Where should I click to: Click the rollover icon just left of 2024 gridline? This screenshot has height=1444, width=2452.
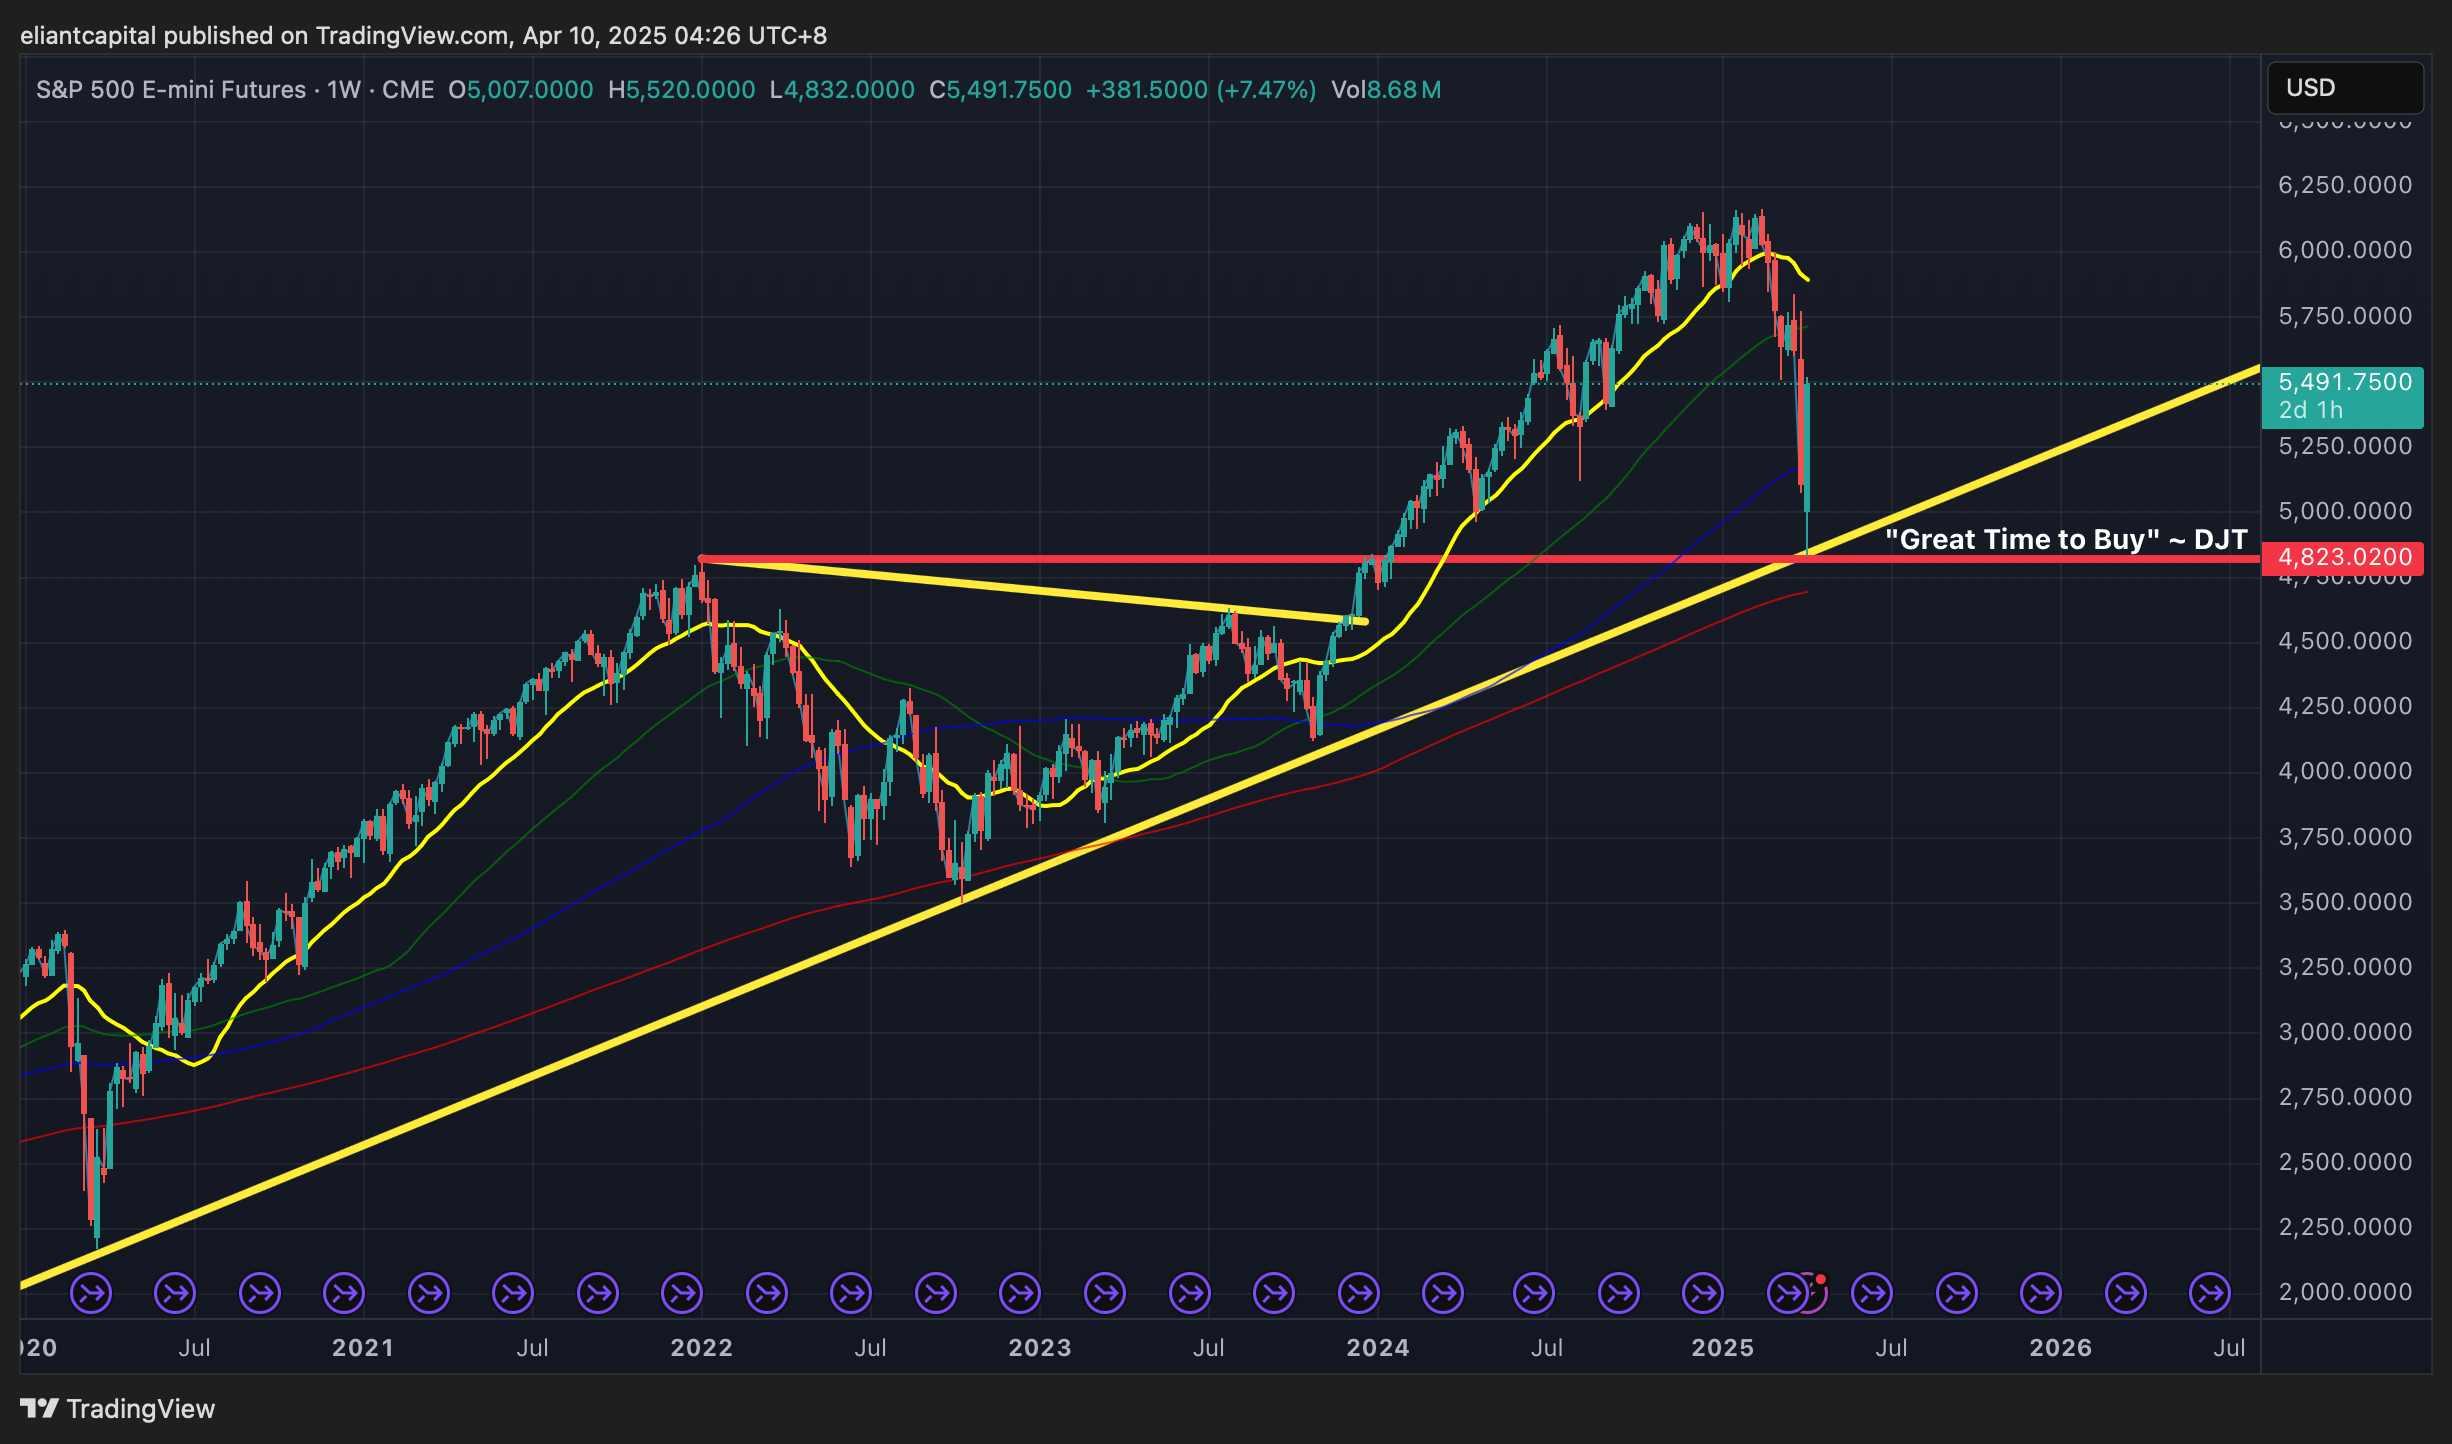1359,1293
